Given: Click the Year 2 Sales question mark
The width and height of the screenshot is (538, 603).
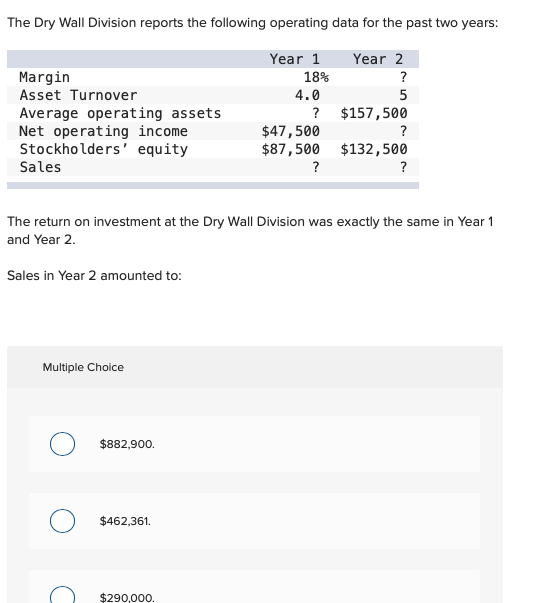Looking at the screenshot, I should coord(403,167).
